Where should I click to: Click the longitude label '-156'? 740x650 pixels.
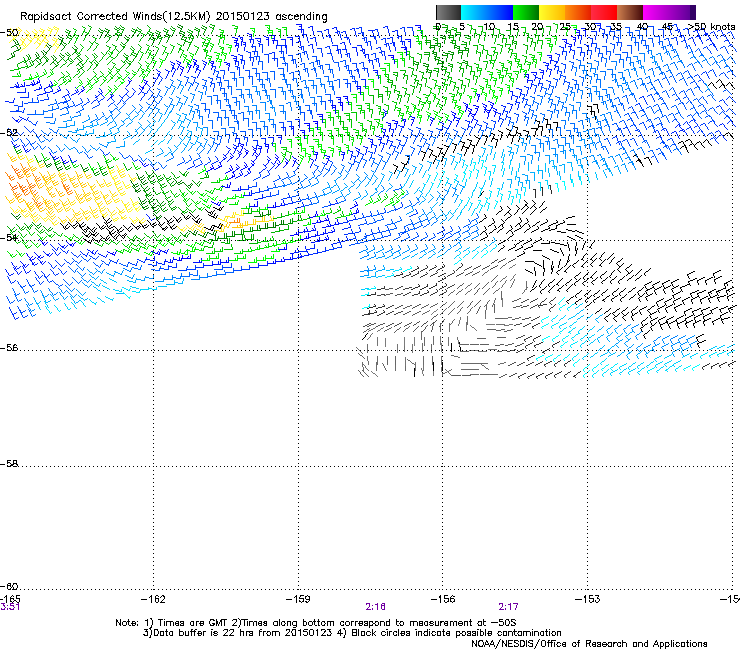pos(443,599)
